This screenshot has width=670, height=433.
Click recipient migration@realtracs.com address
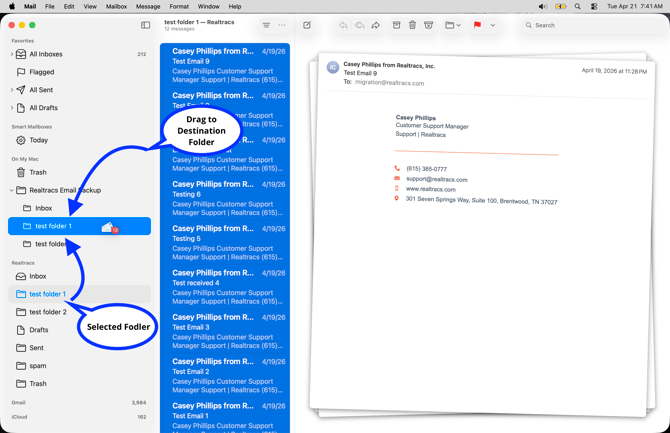390,83
